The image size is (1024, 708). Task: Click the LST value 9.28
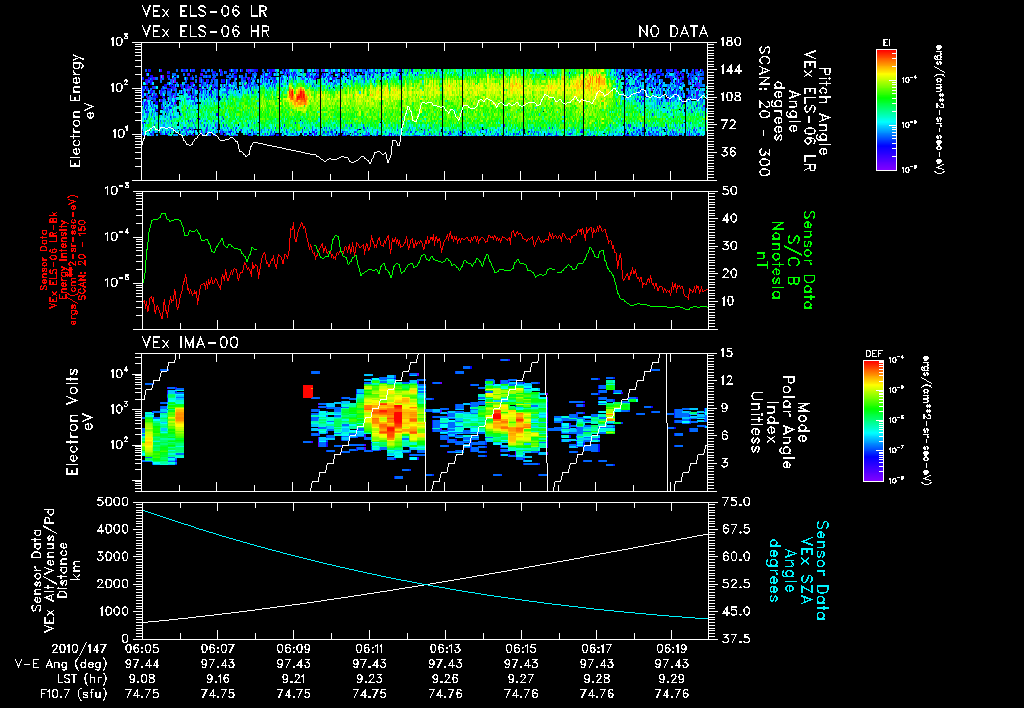tap(596, 679)
